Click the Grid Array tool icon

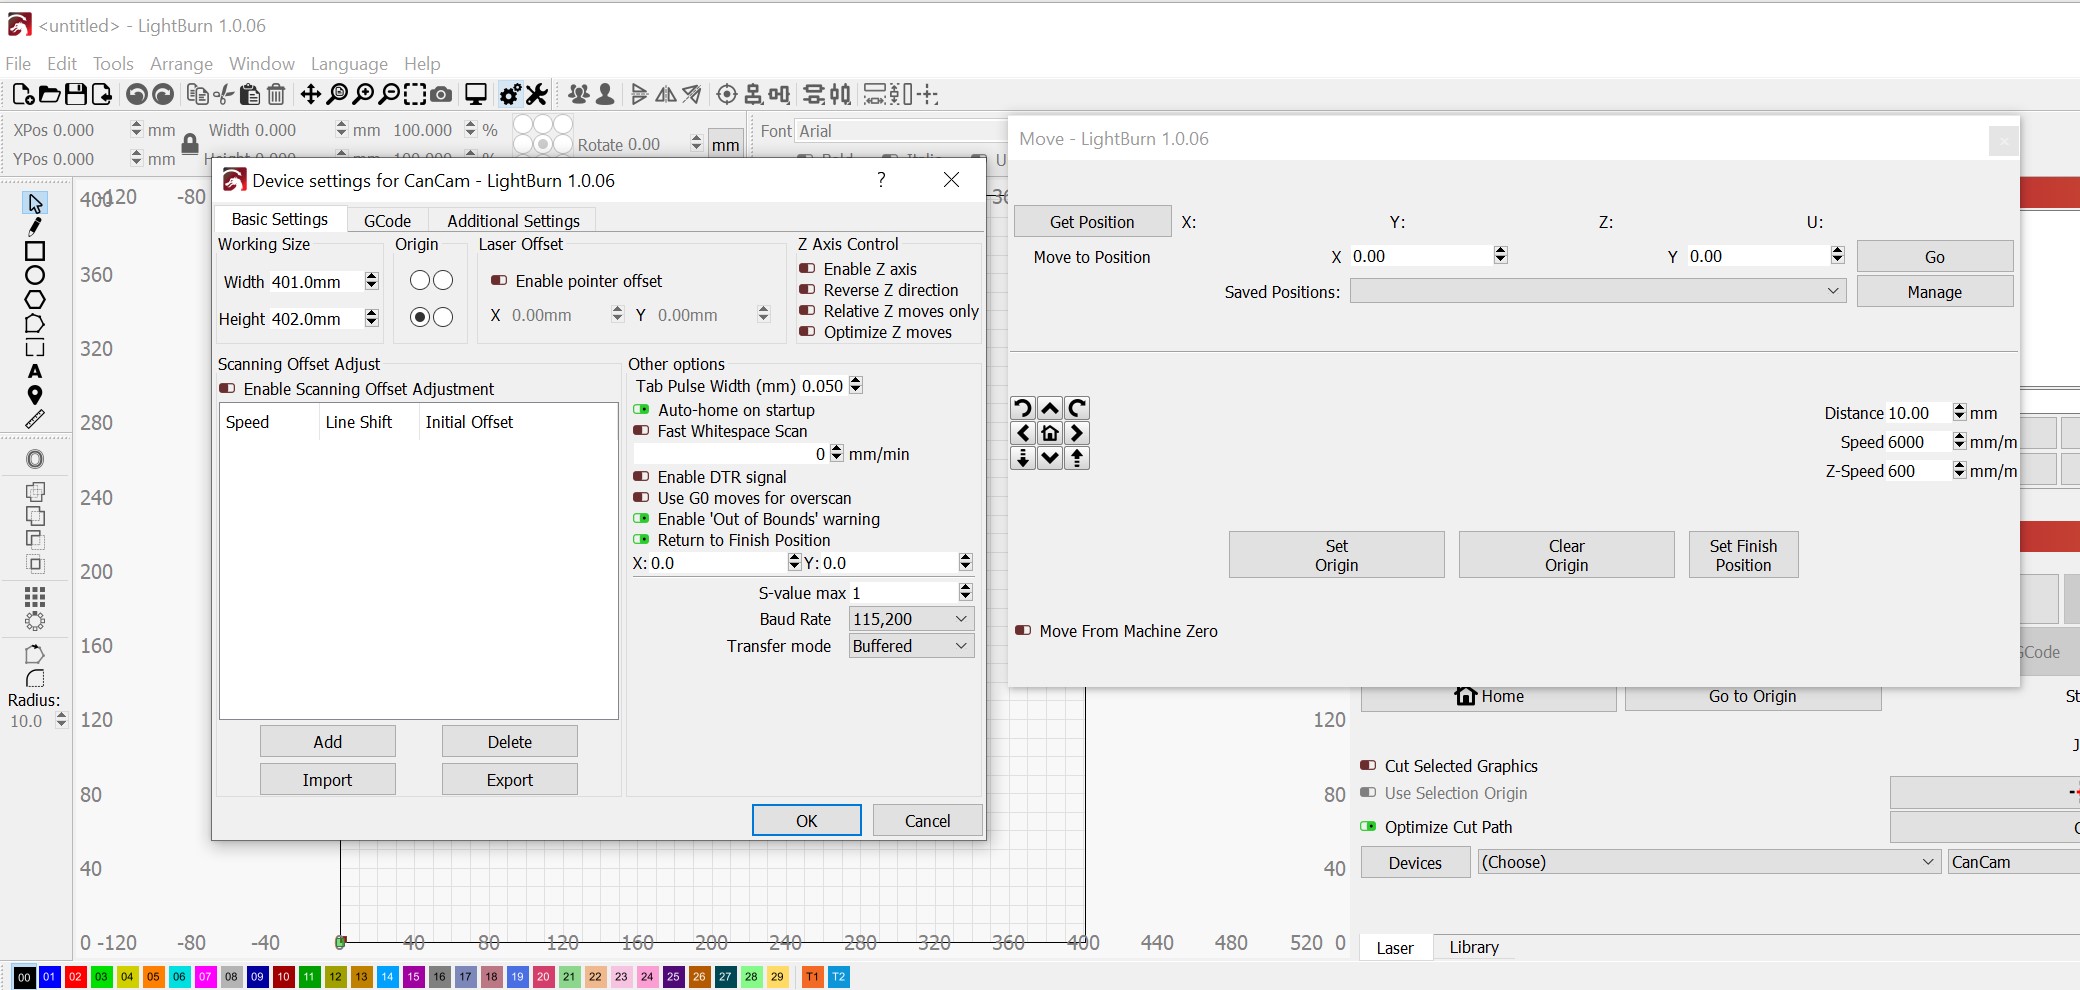click(x=35, y=597)
